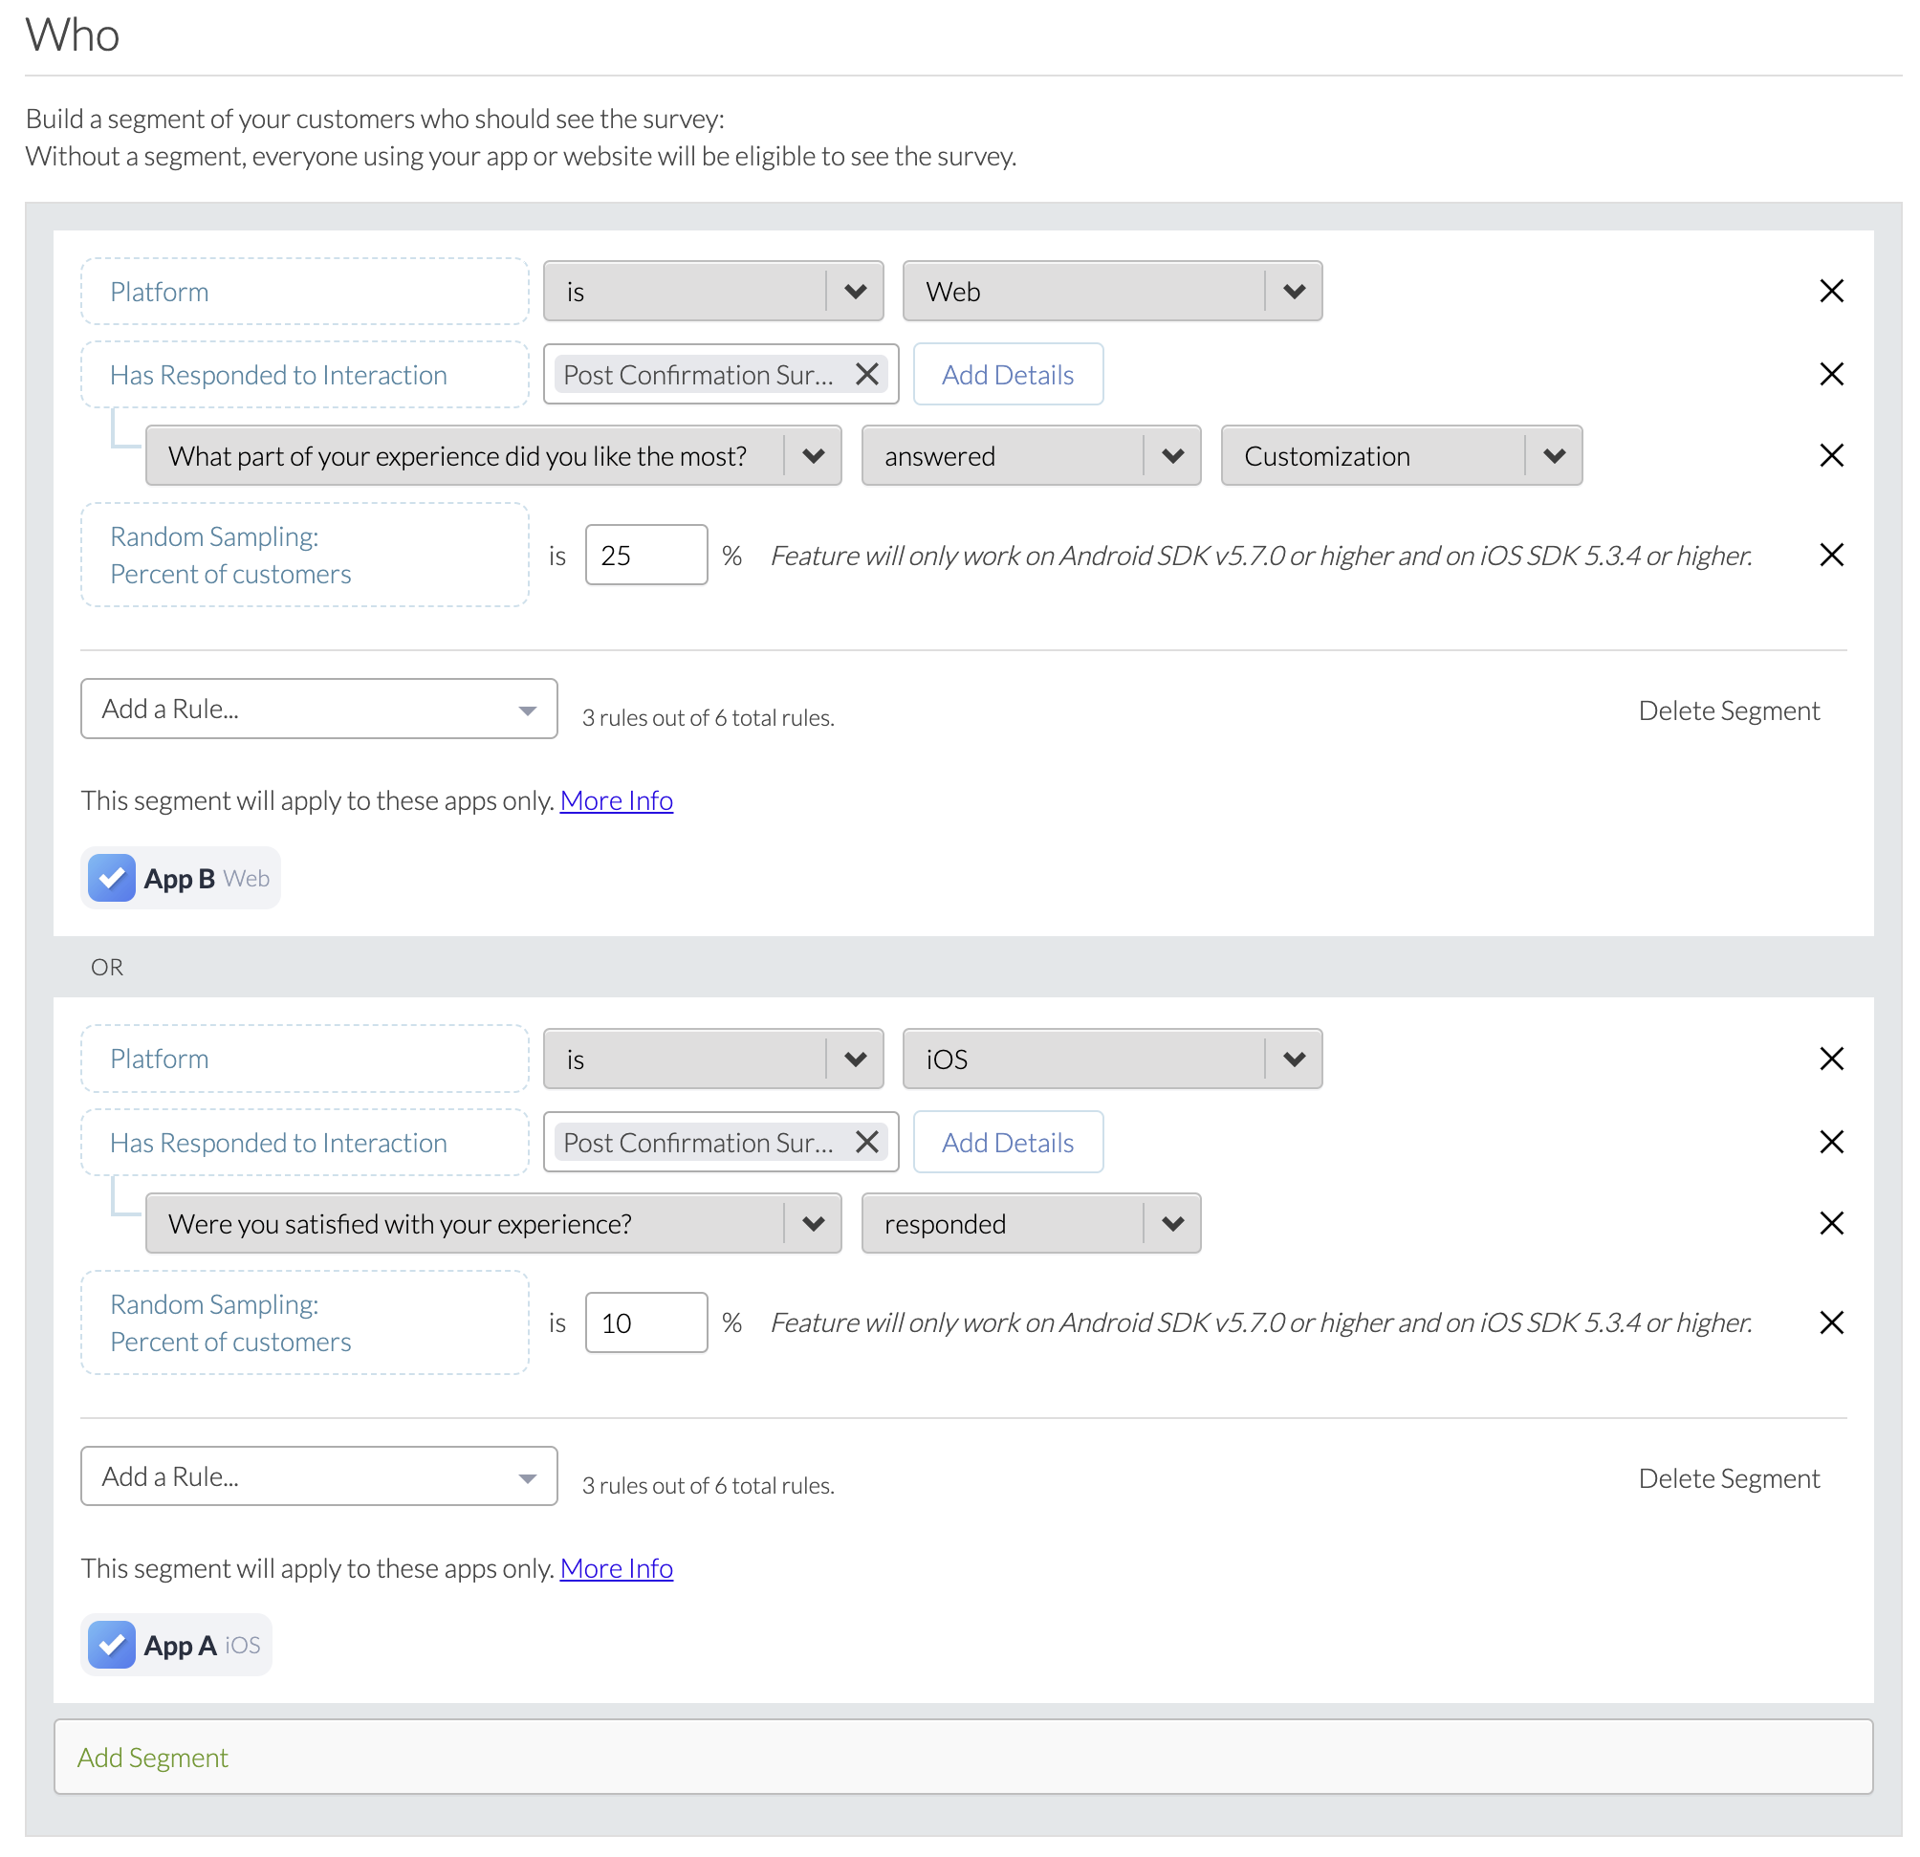Open the Web platform value dropdown

click(x=1111, y=291)
